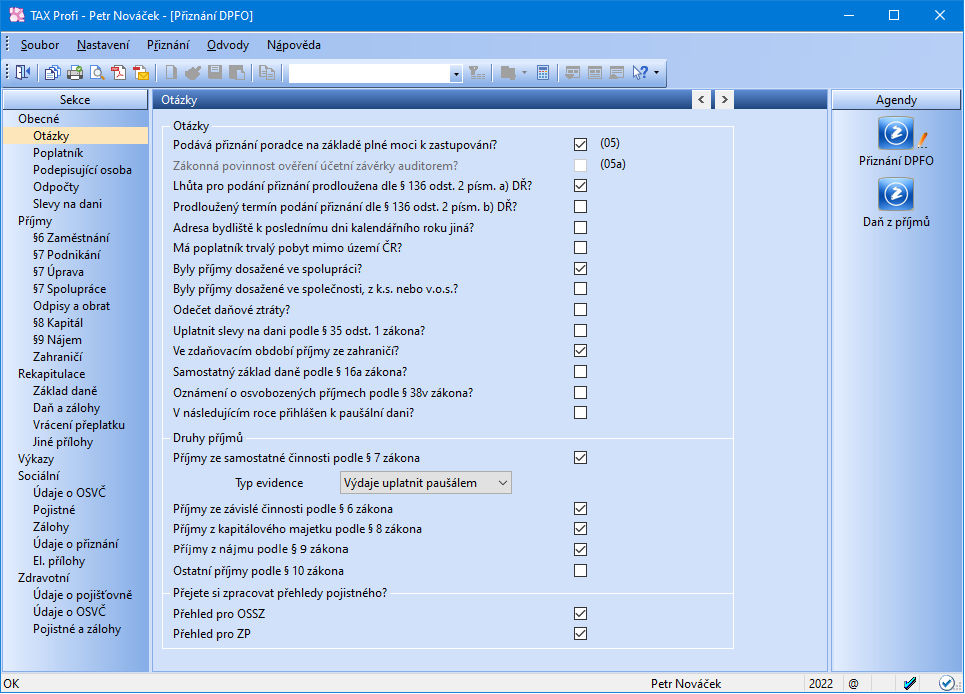Image resolution: width=965 pixels, height=694 pixels.
Task: Click last window-layout toolbar icon
Action: 617,73
